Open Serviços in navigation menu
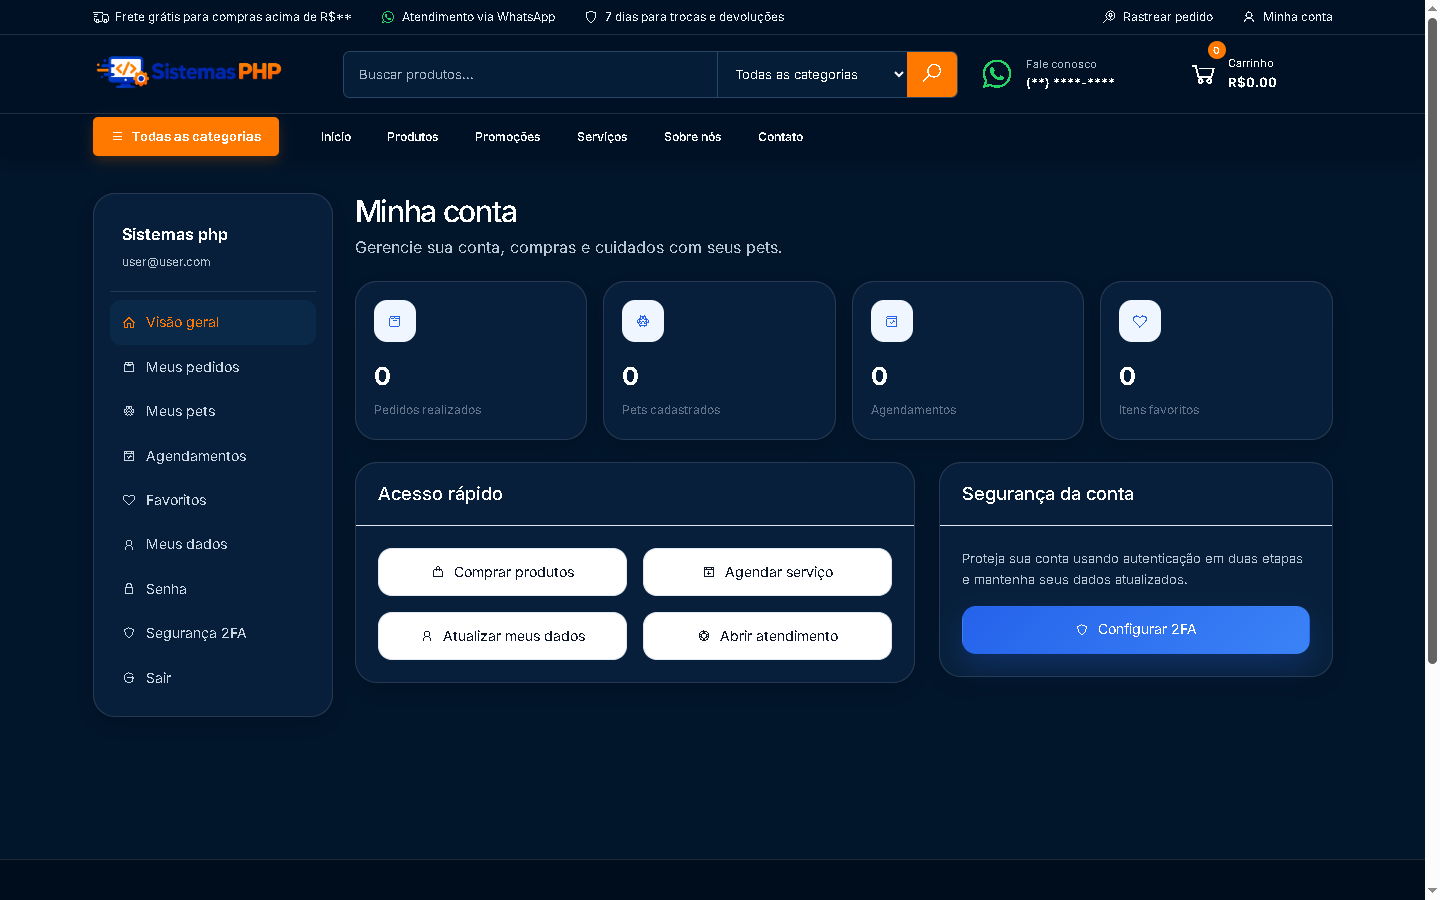 coord(602,137)
